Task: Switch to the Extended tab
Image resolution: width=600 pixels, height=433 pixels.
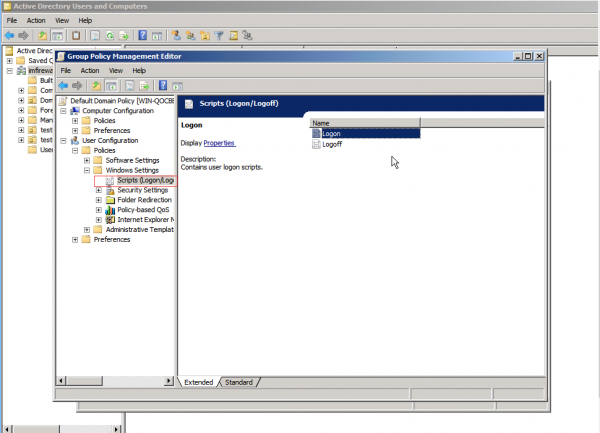Action: (198, 382)
